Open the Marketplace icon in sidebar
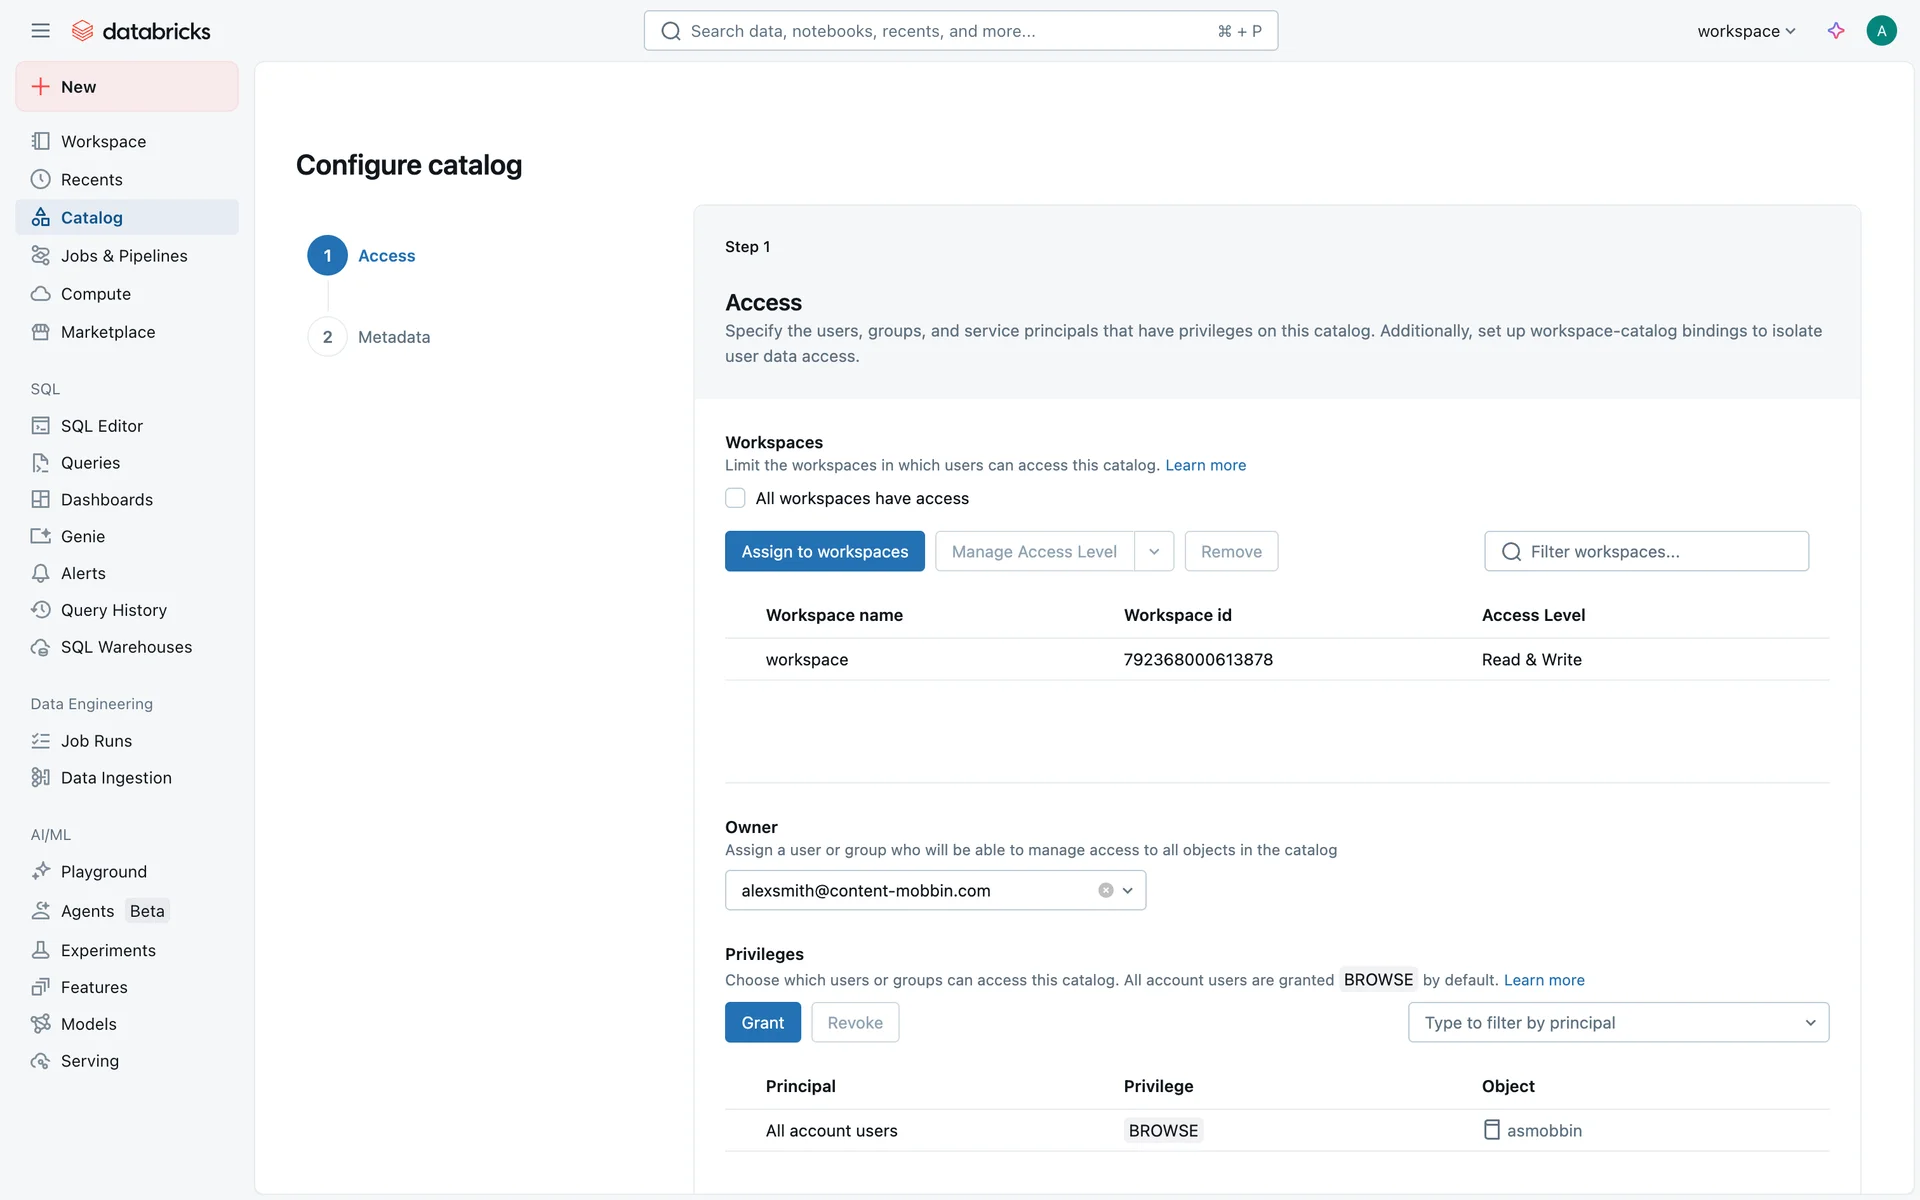 40,332
